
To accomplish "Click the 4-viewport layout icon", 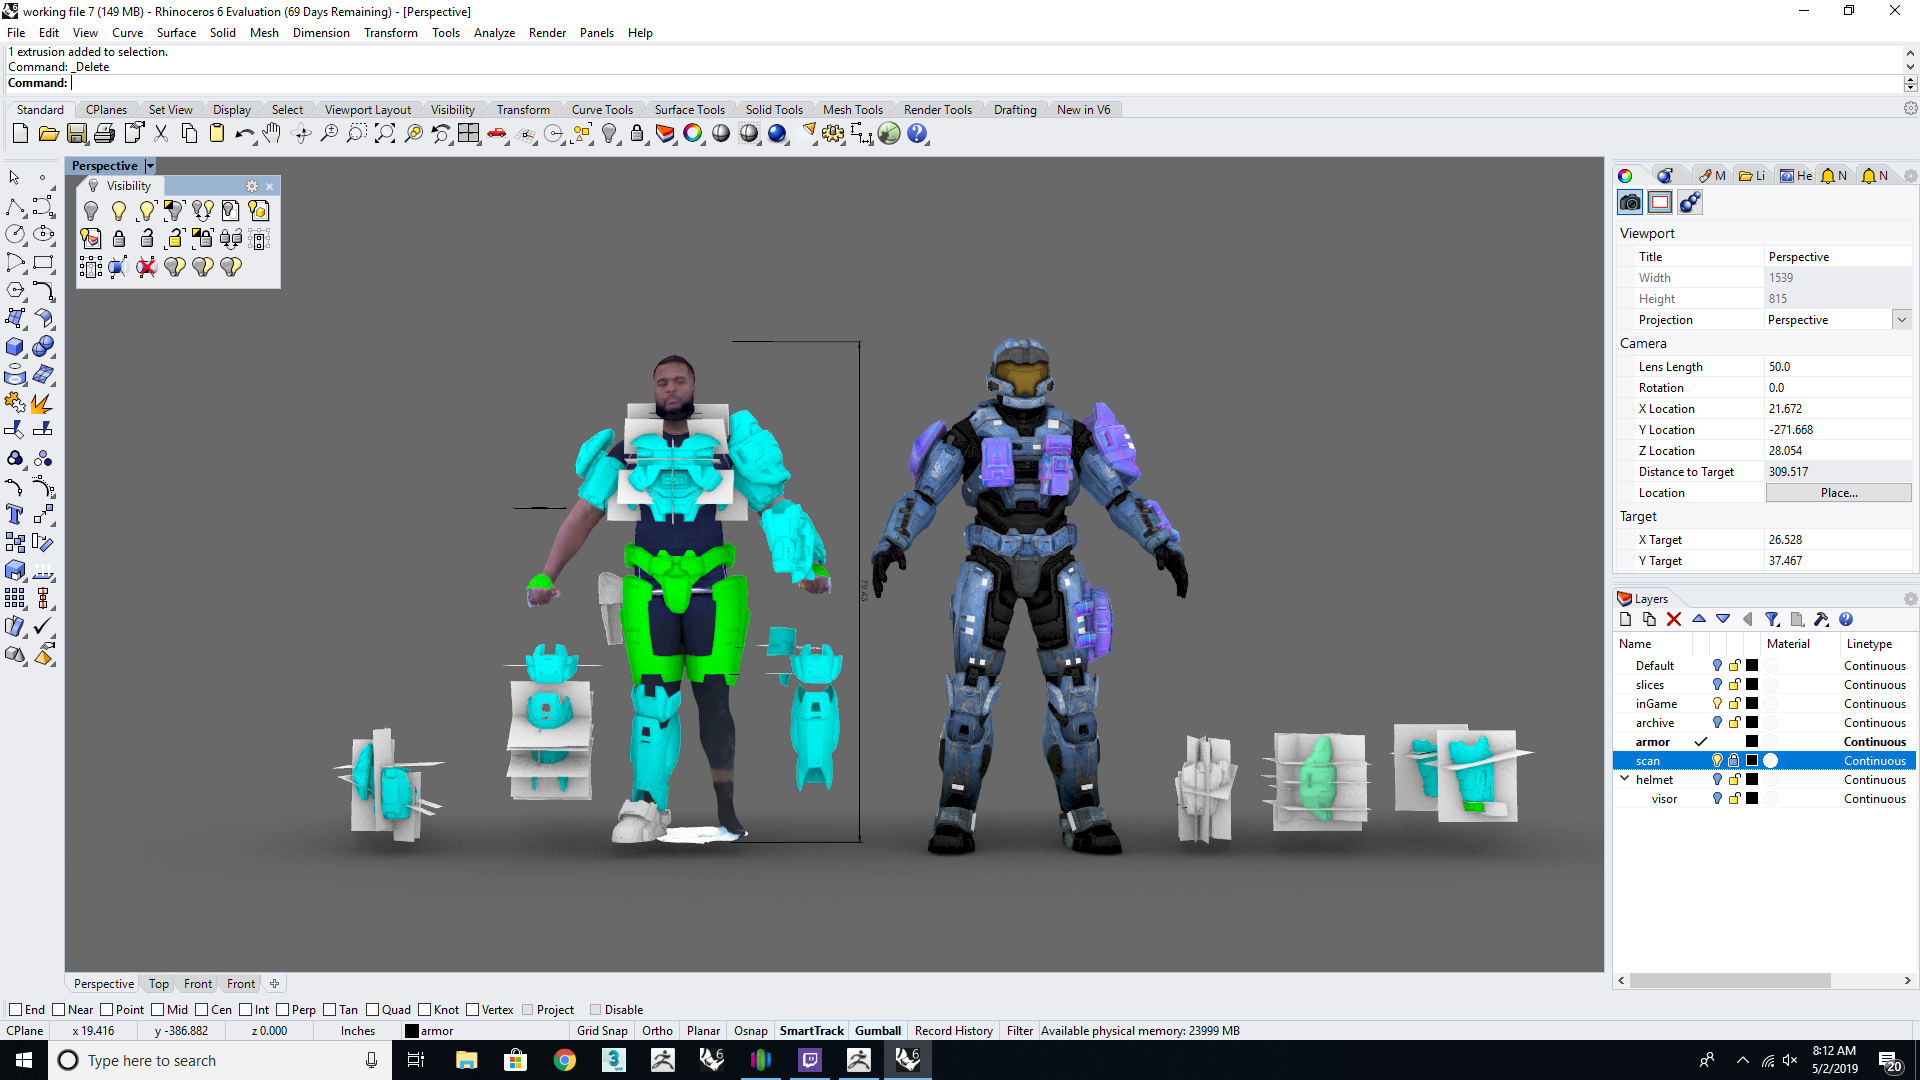I will (468, 134).
